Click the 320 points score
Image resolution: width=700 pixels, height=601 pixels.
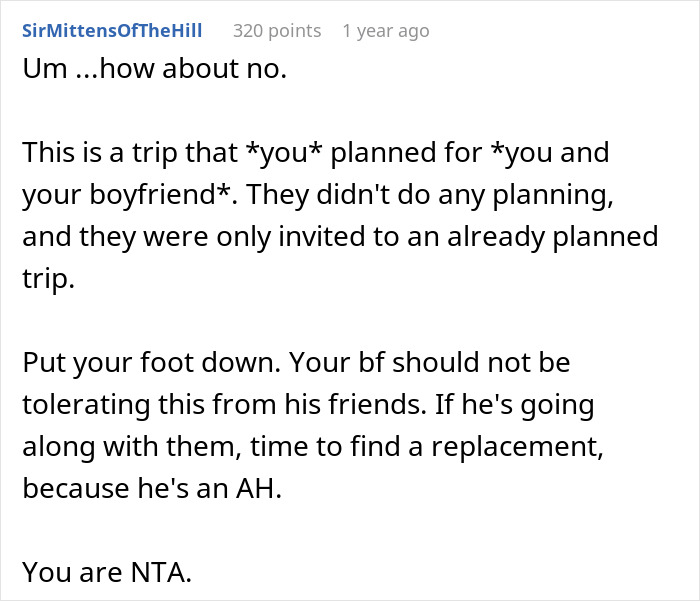[x=277, y=31]
